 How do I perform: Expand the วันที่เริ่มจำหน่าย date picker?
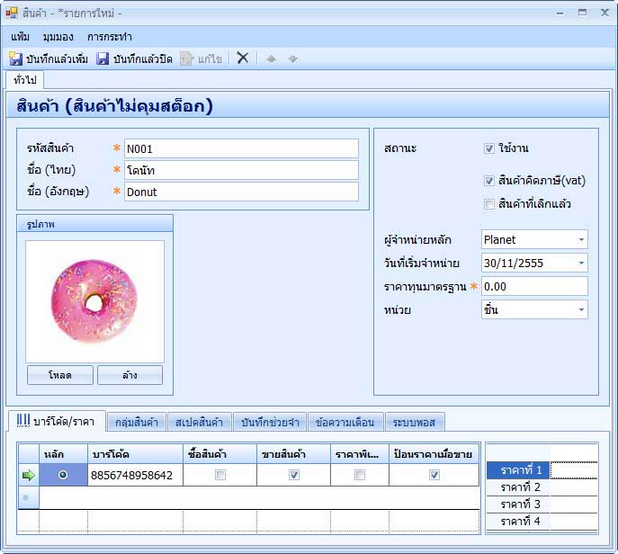(x=581, y=263)
